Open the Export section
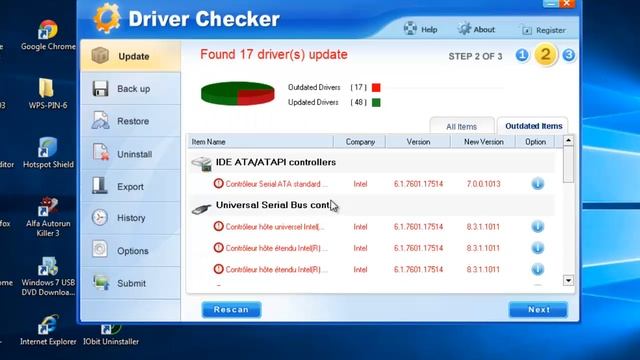This screenshot has width=640, height=360. 131,187
